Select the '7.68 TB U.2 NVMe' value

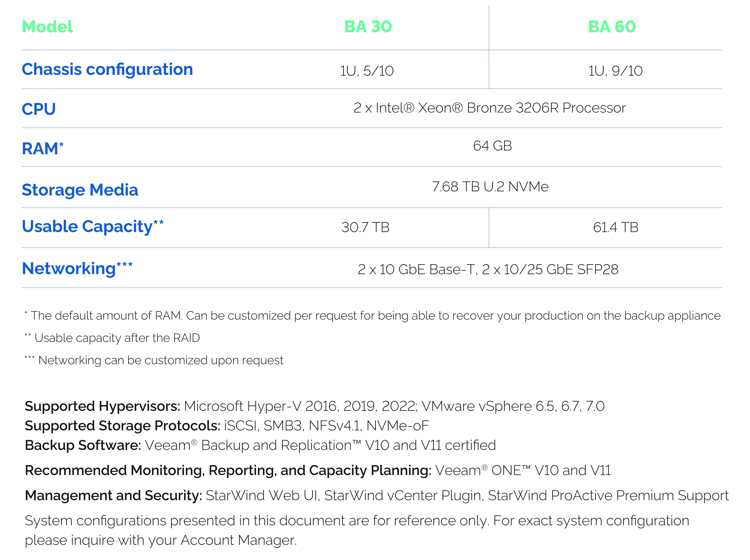pyautogui.click(x=490, y=186)
